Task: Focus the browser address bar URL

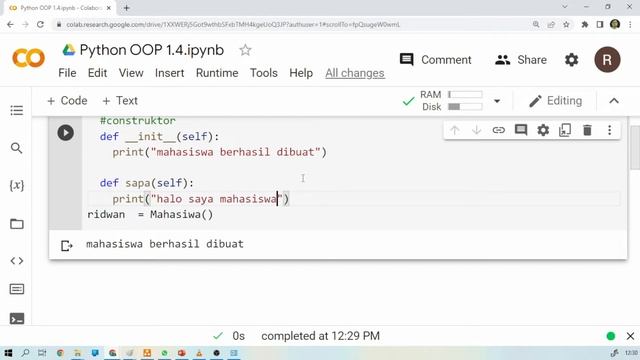Action: (x=233, y=25)
